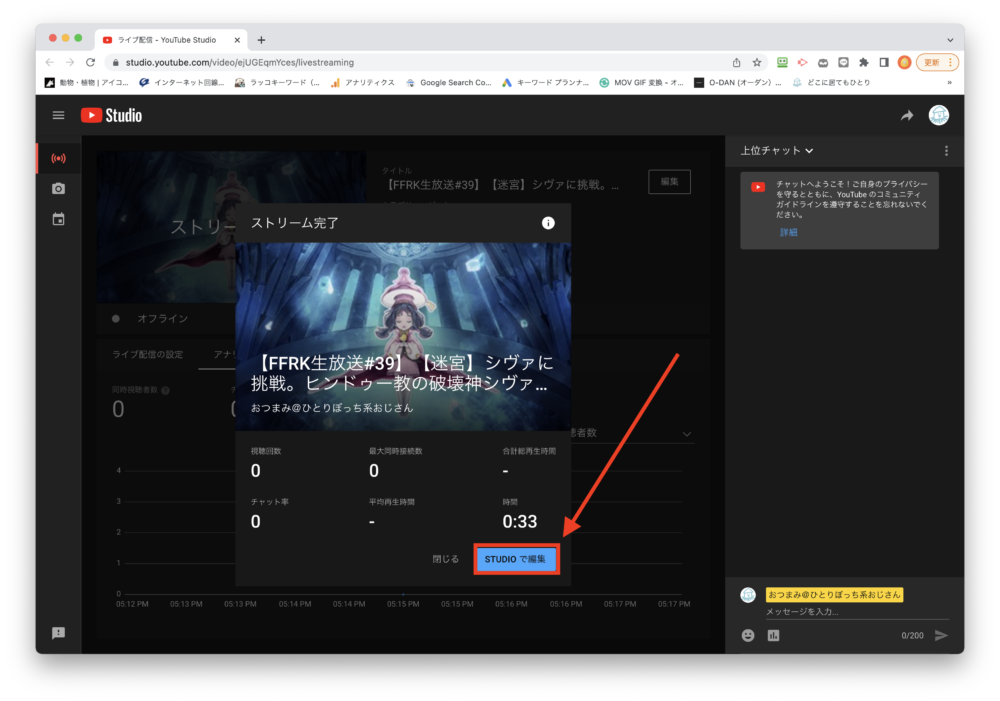This screenshot has height=701, width=1000.
Task: Open the Webcam camera icon in sidebar
Action: [58, 189]
